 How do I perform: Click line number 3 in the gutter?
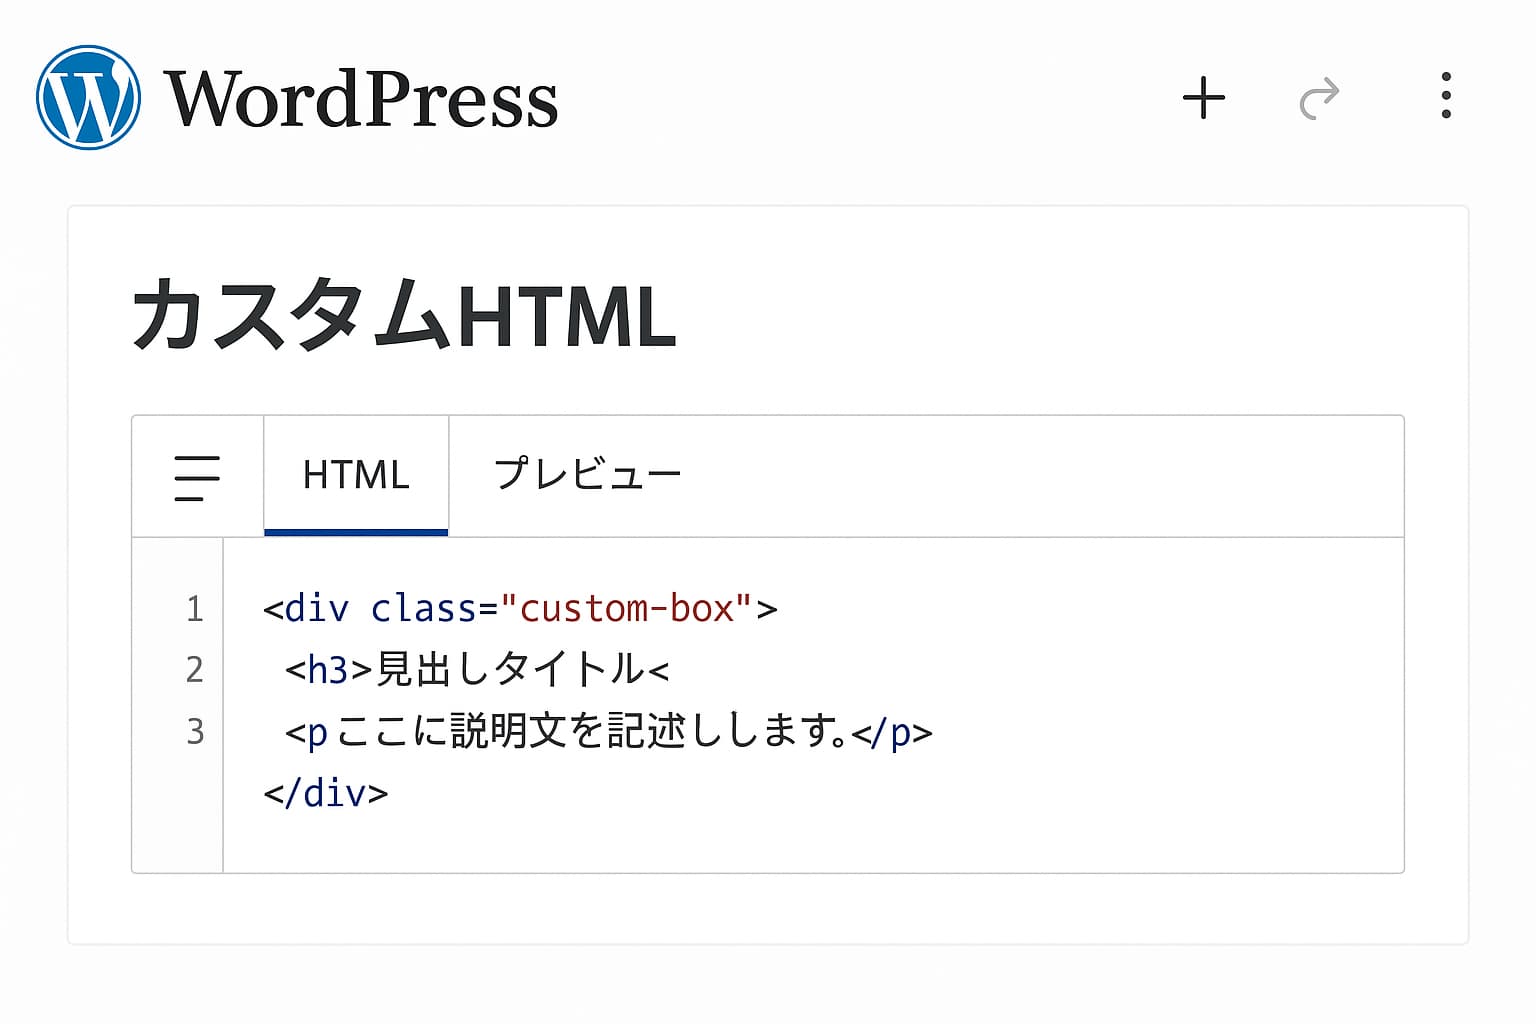tap(193, 731)
